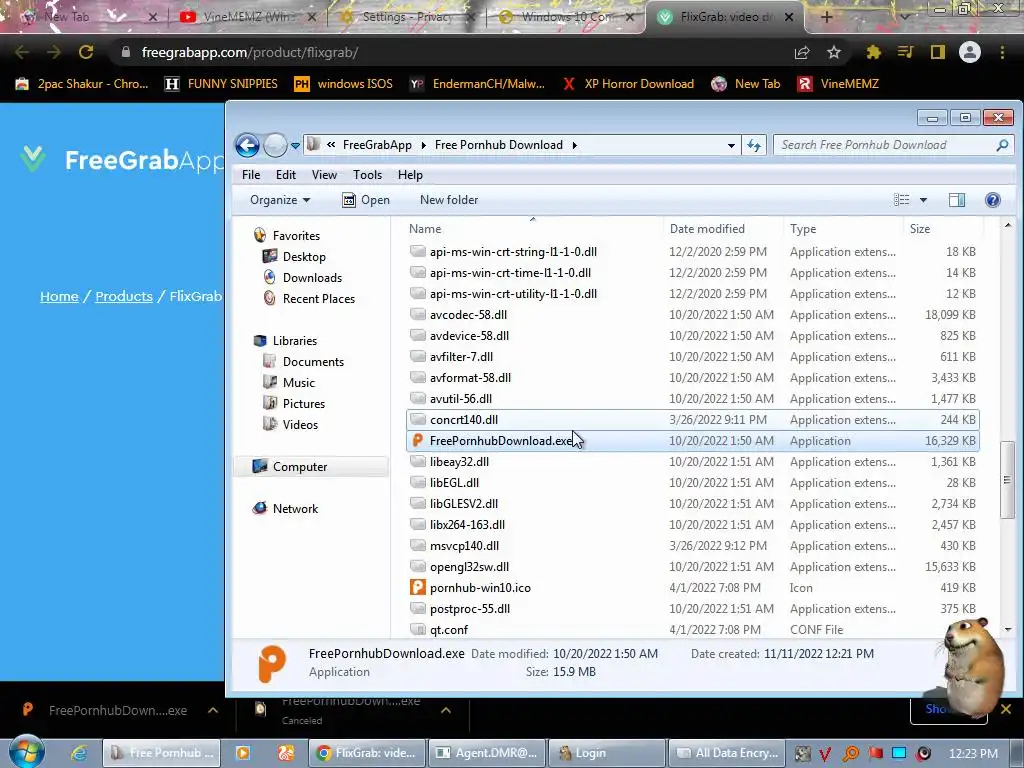The image size is (1024, 768).
Task: Toggle the Chrome side panel icon
Action: [x=938, y=52]
